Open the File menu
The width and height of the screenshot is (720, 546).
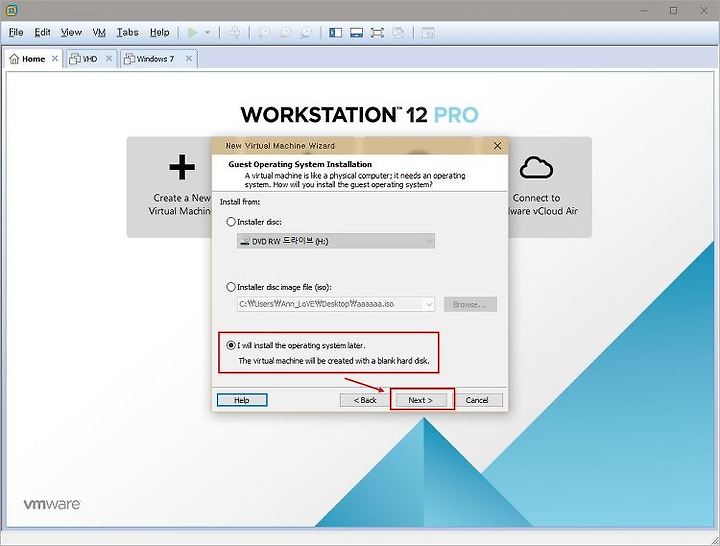point(16,33)
